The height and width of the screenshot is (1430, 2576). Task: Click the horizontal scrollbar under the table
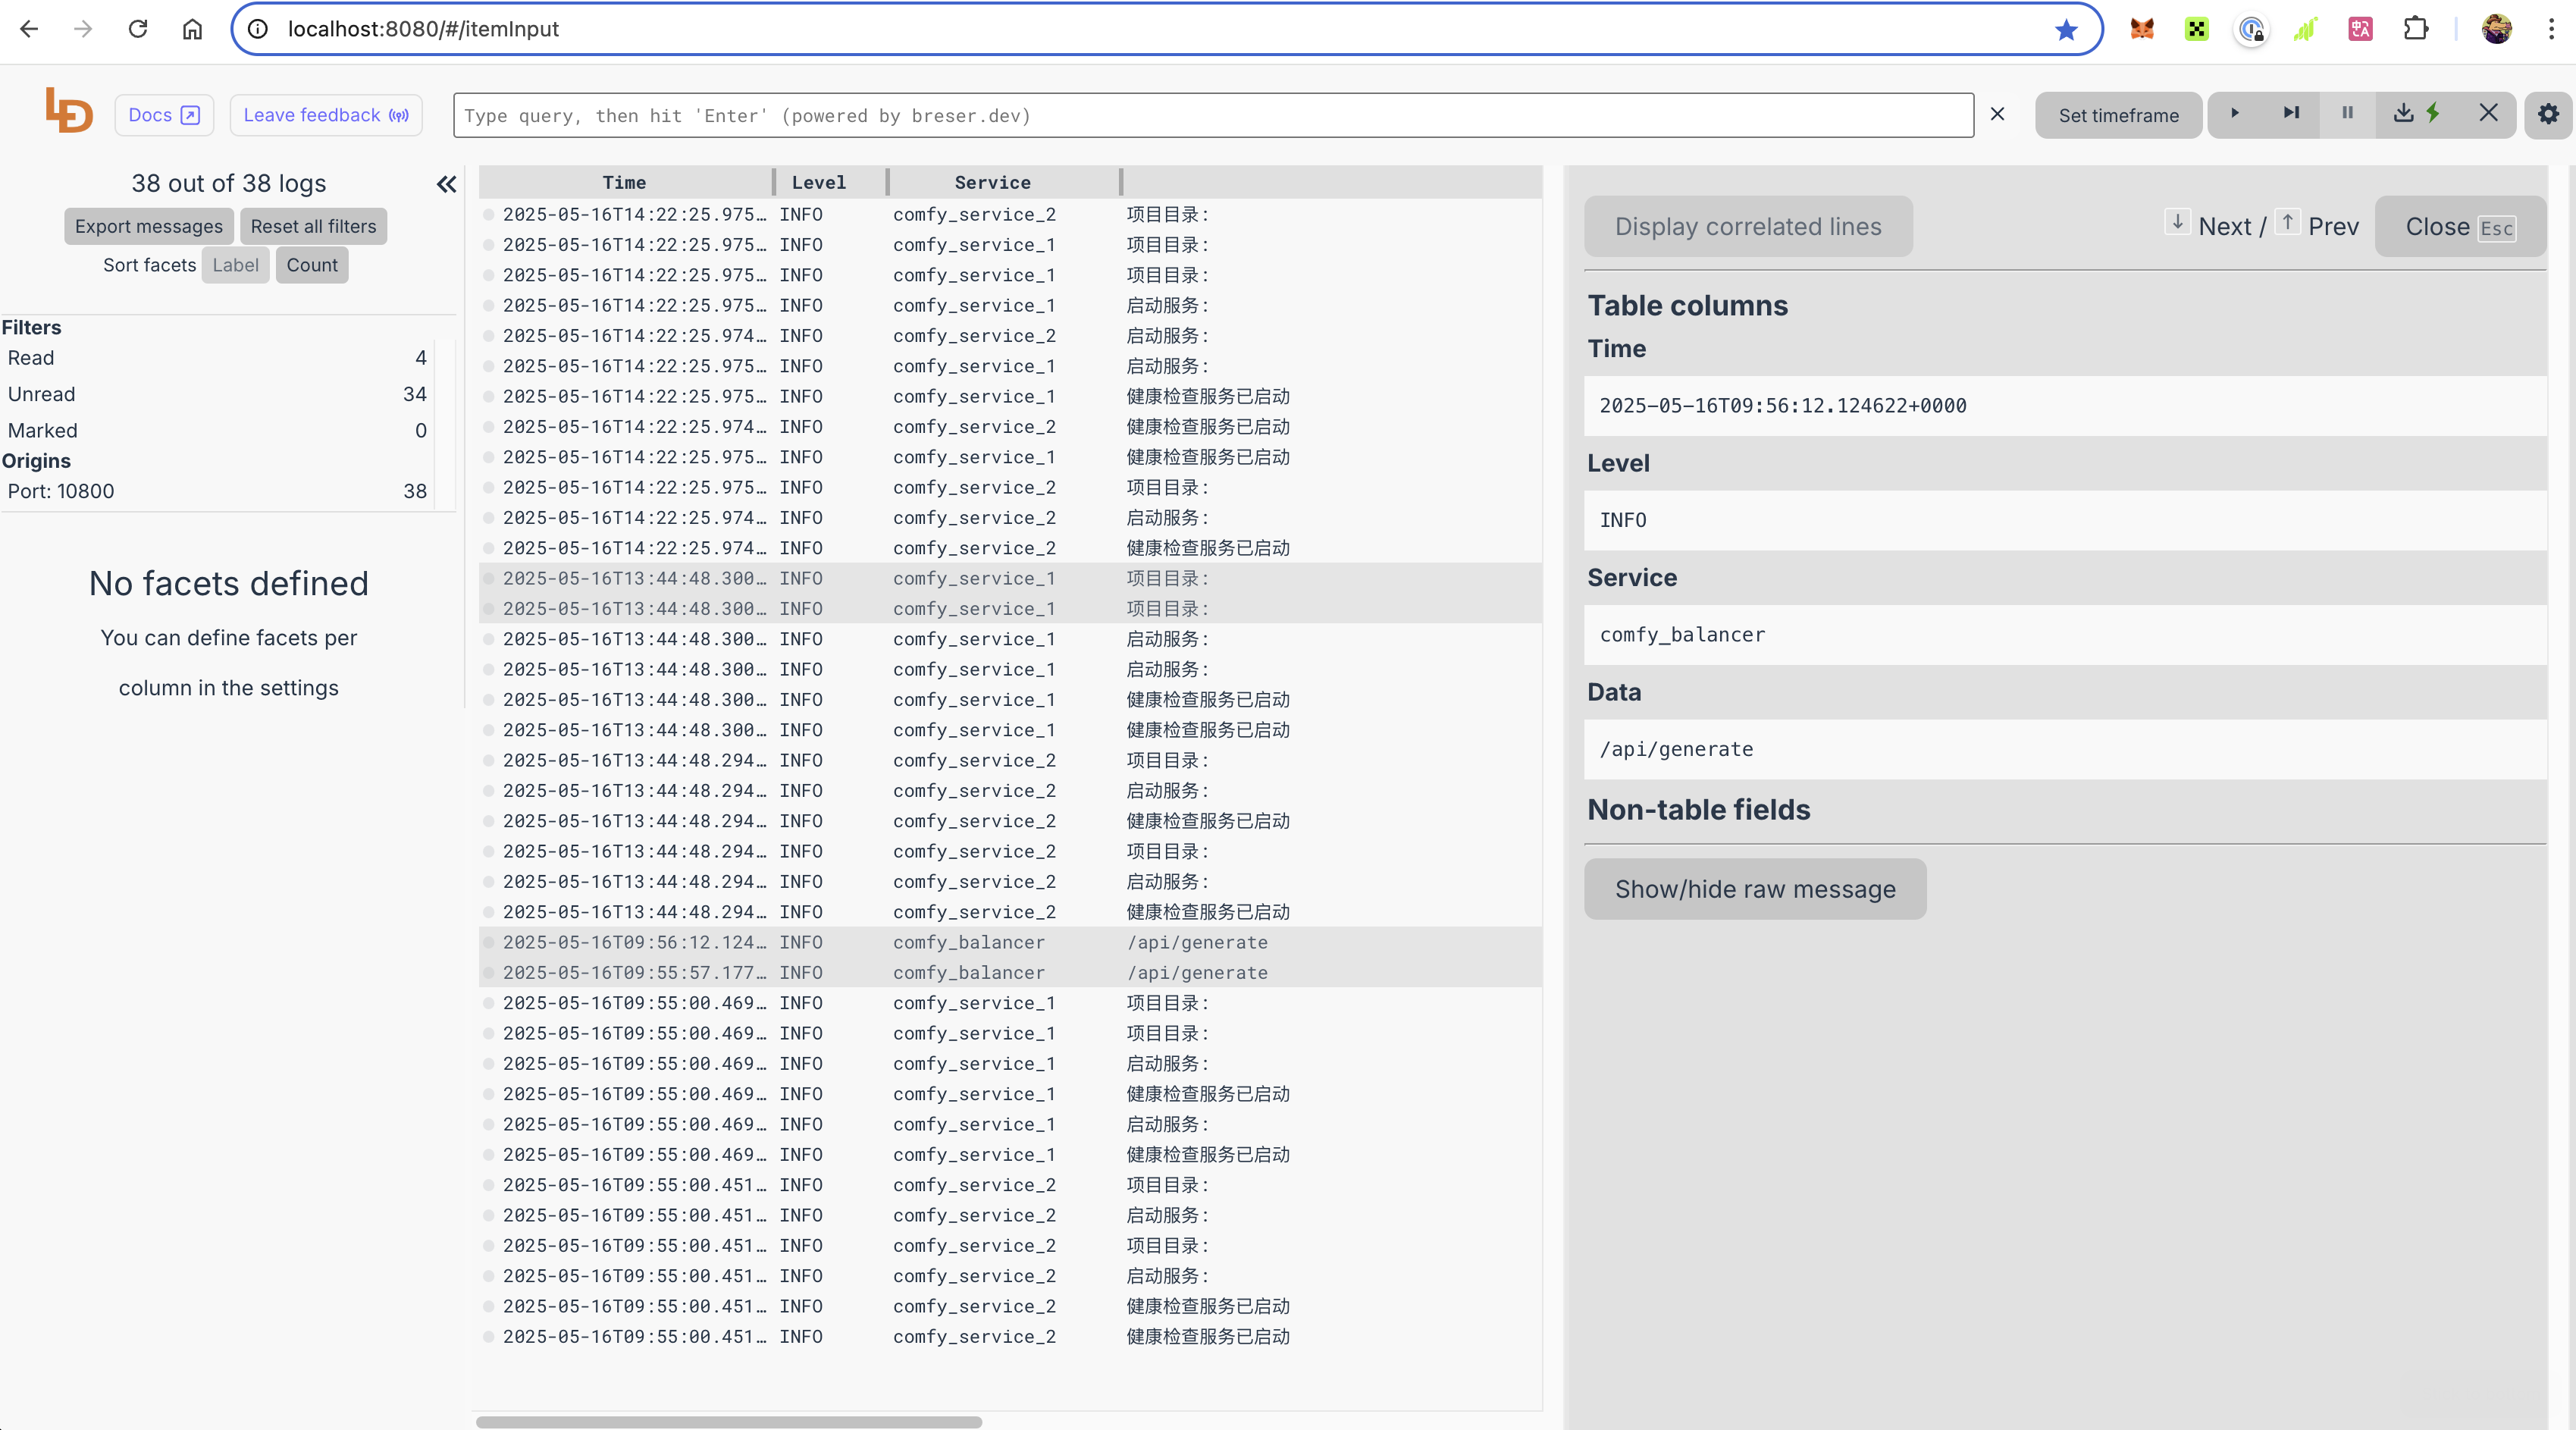pos(728,1421)
